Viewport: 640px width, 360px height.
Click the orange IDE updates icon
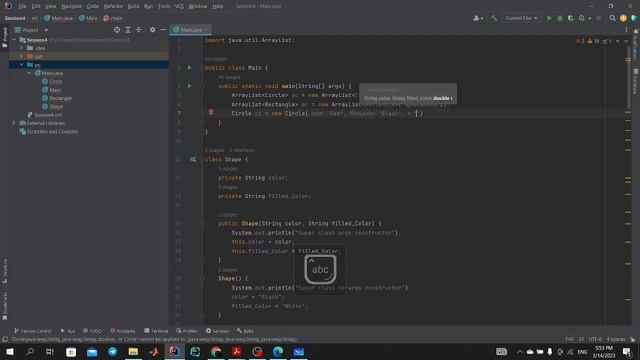pos(623,18)
